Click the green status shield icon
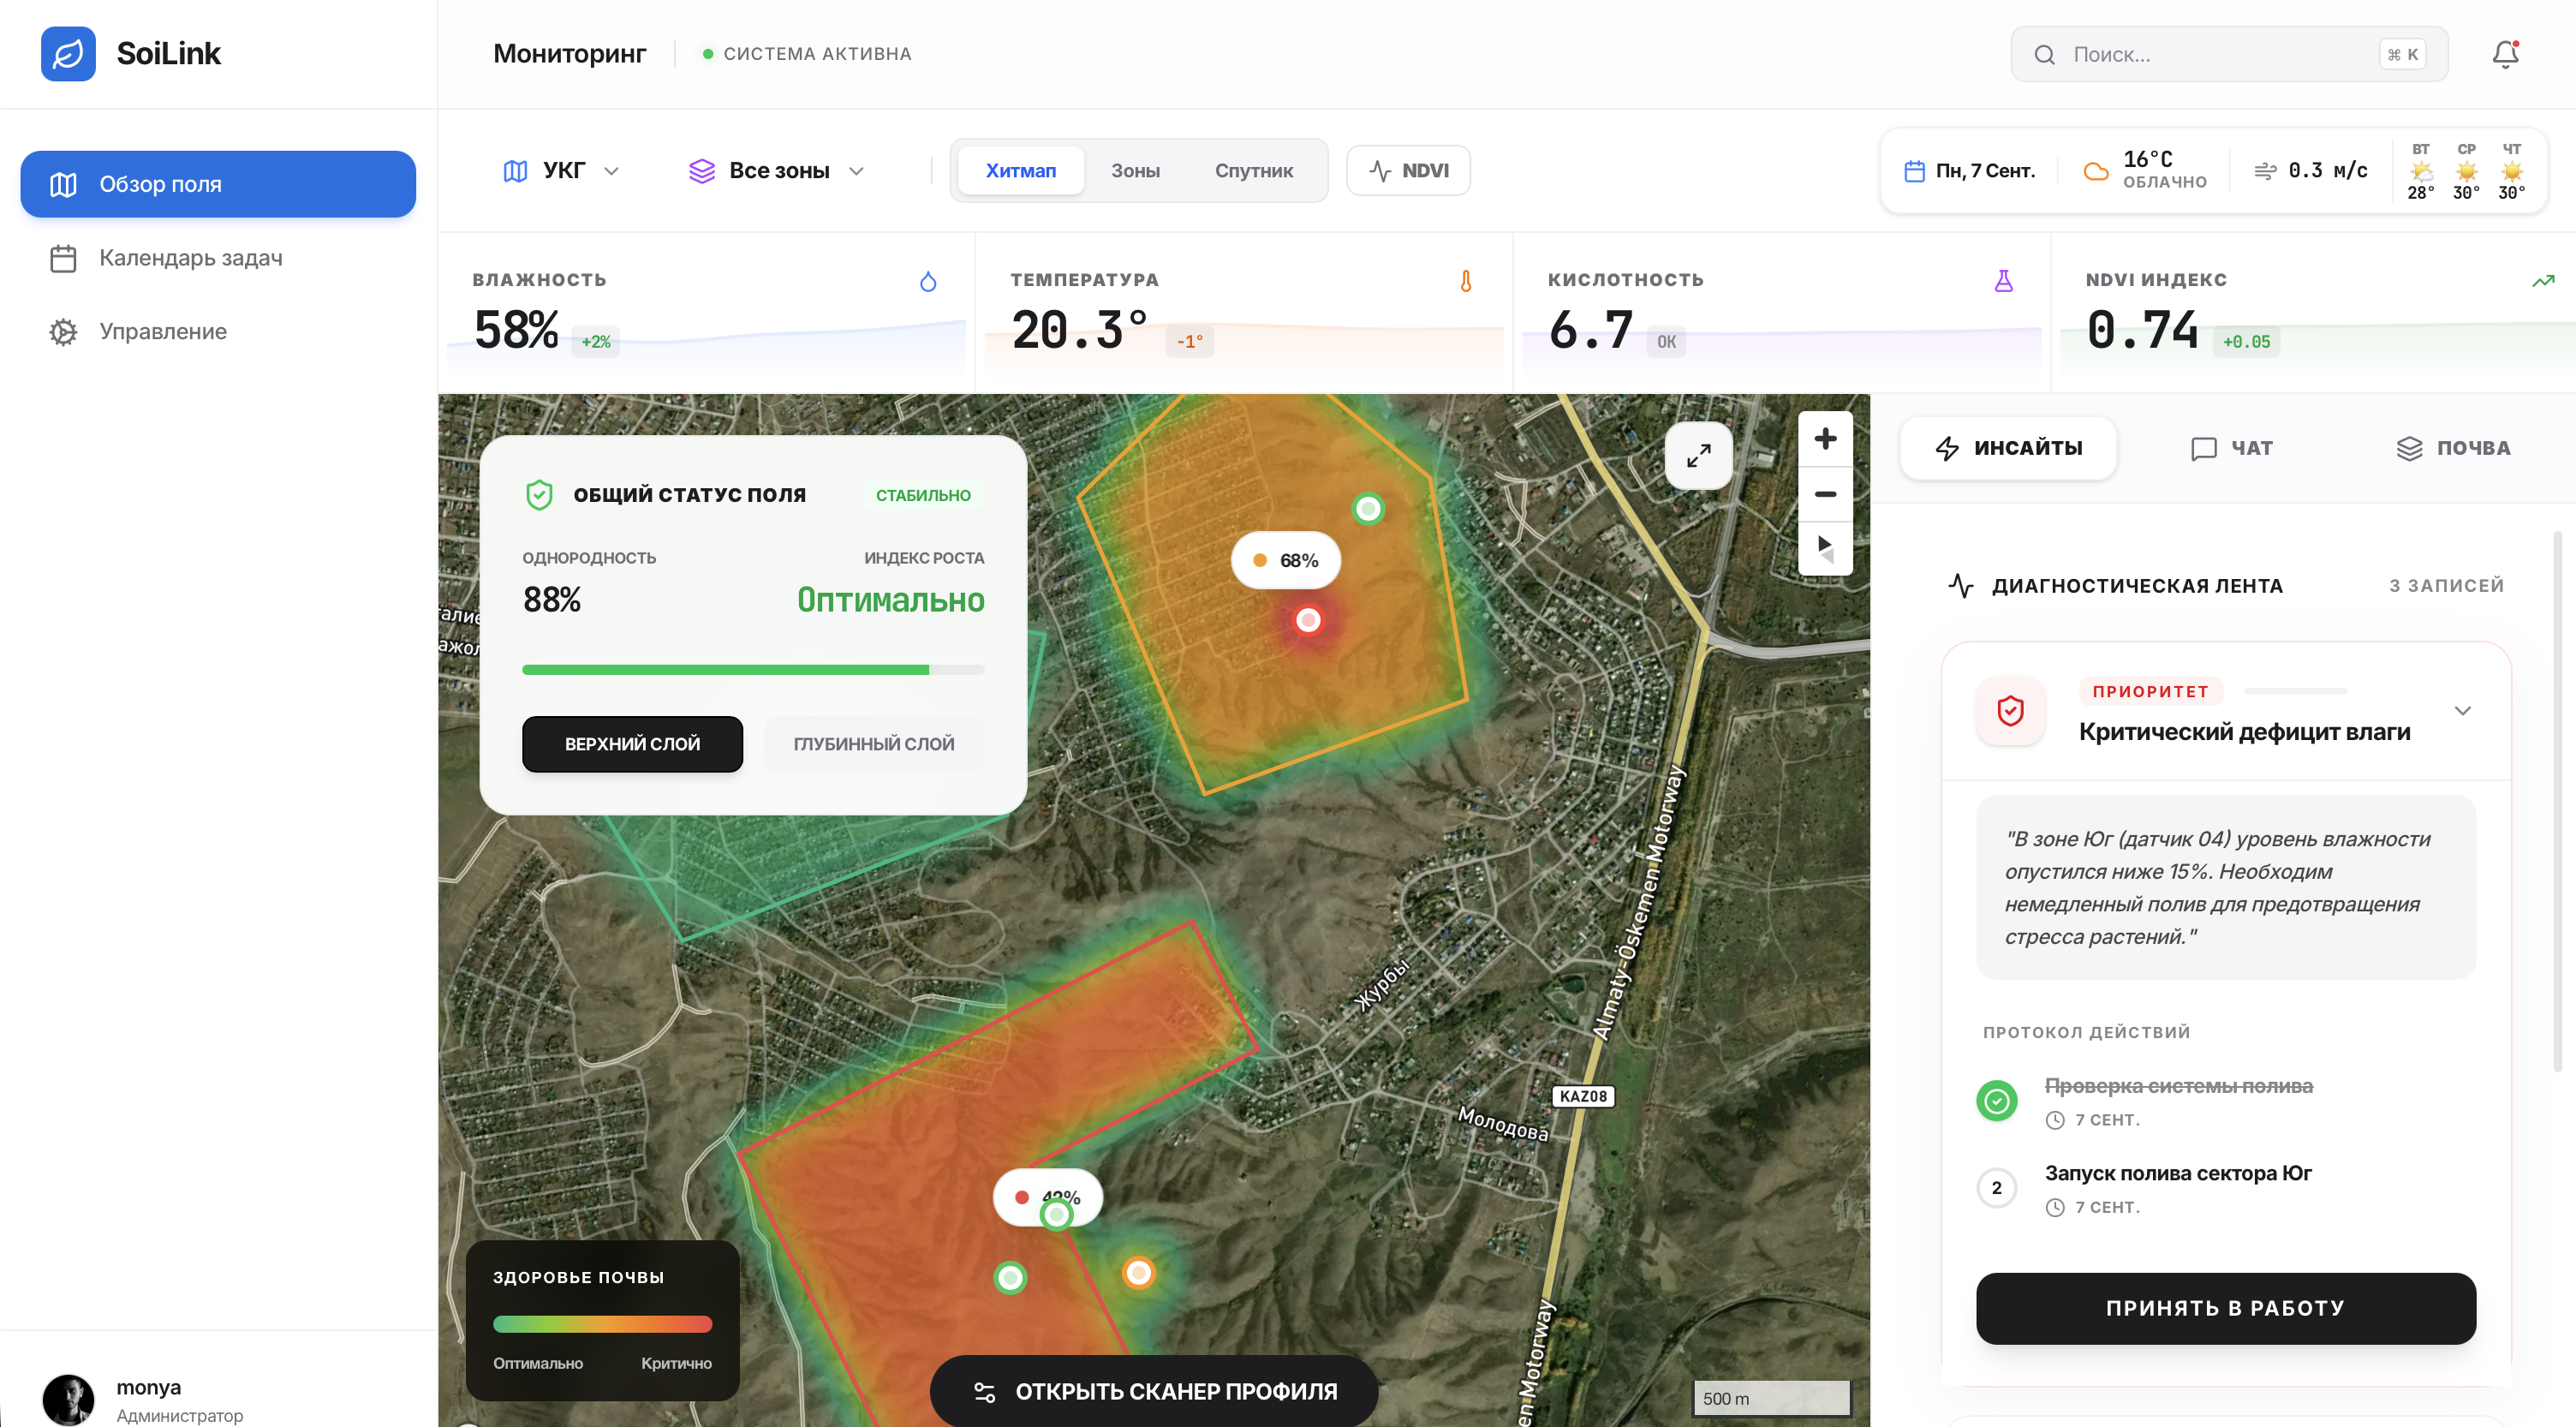 point(539,495)
